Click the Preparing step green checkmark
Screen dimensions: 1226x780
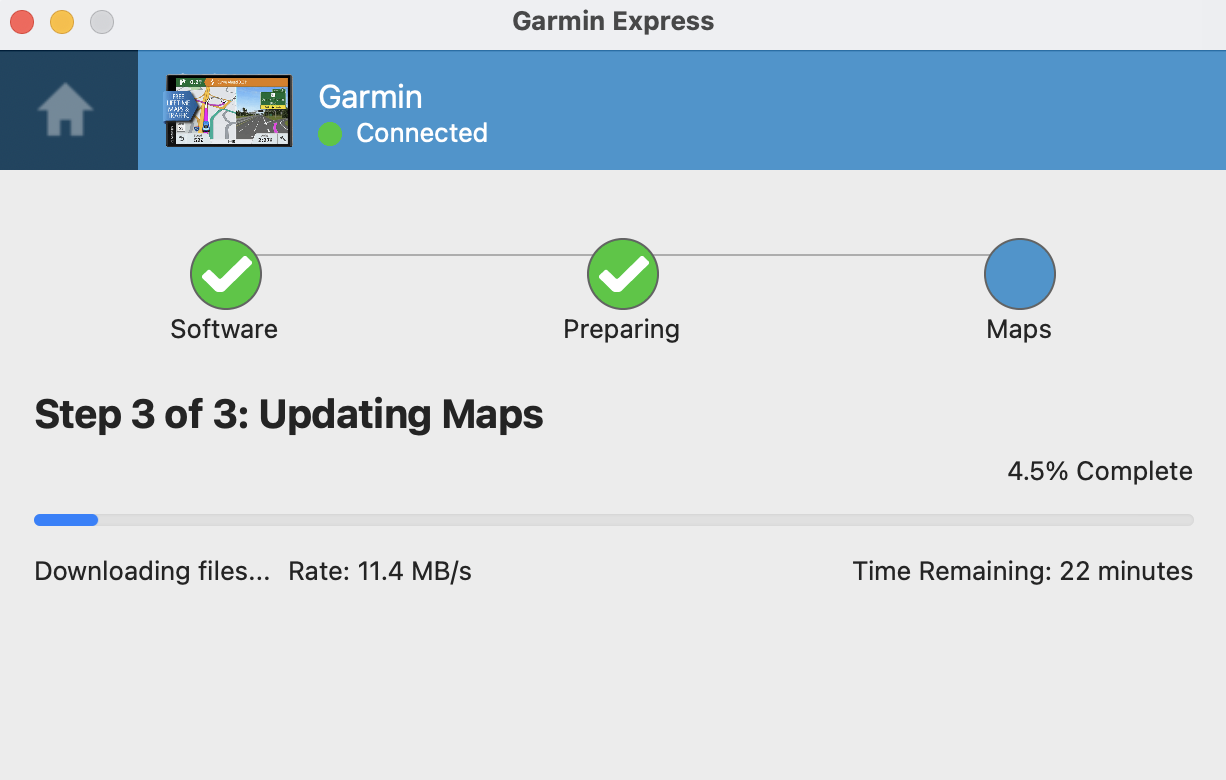point(622,274)
